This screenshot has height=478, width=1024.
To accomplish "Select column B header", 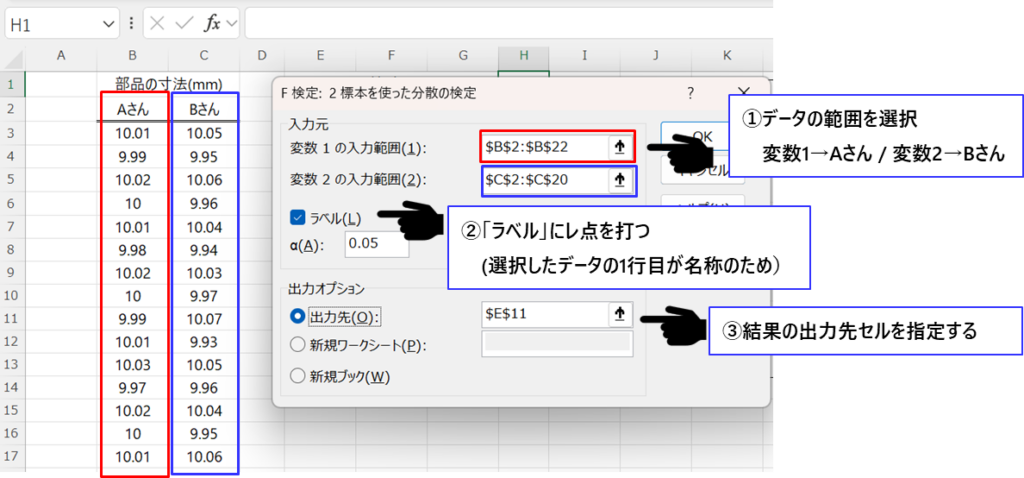I will pyautogui.click(x=132, y=54).
